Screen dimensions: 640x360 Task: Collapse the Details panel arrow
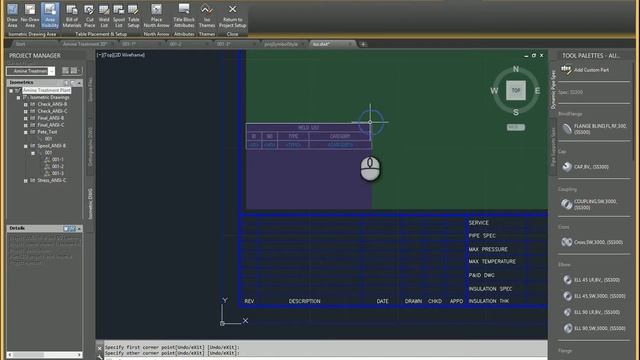(79, 228)
